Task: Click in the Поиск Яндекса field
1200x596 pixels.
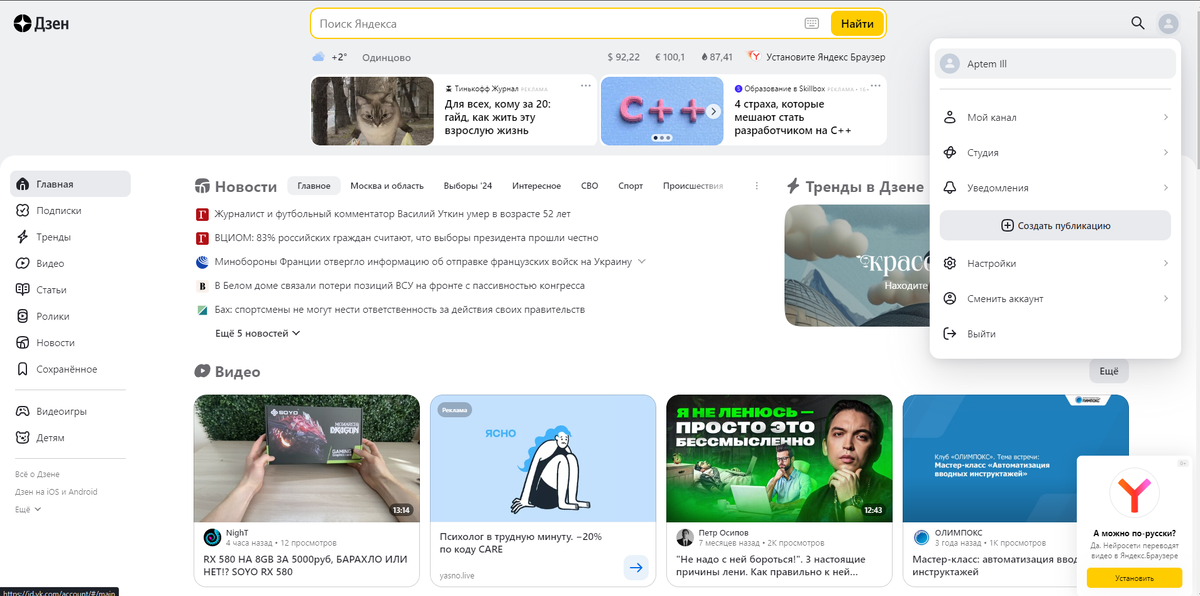Action: (x=558, y=23)
